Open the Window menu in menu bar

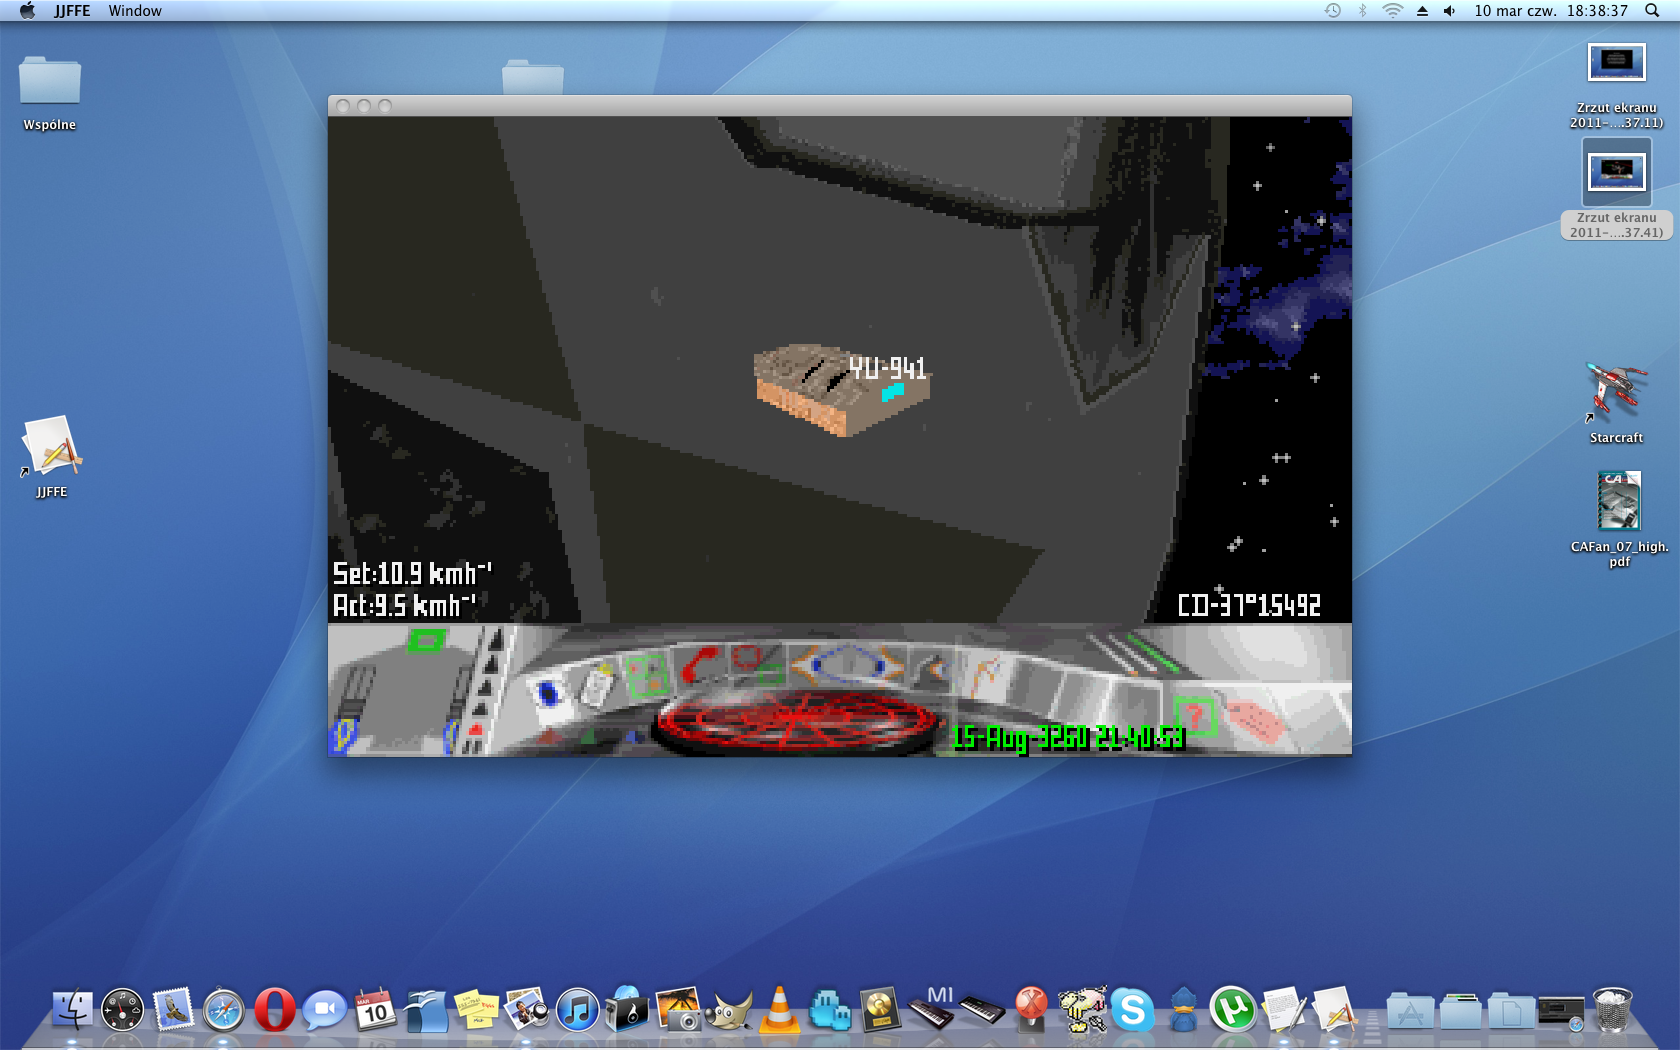pyautogui.click(x=135, y=11)
